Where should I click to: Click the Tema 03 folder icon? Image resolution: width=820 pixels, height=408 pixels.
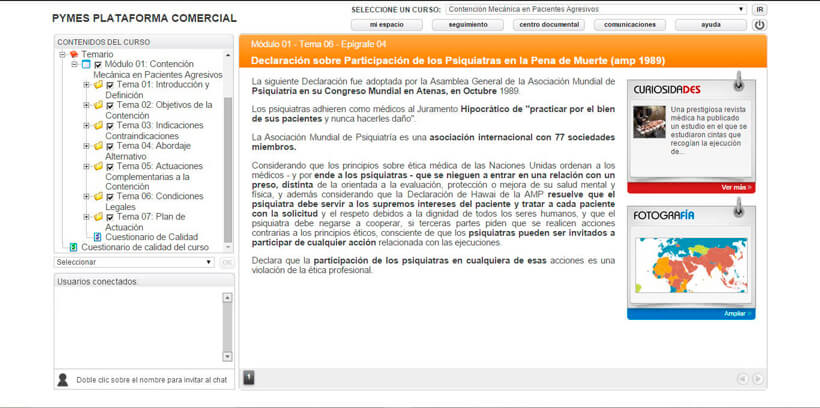tap(98, 125)
